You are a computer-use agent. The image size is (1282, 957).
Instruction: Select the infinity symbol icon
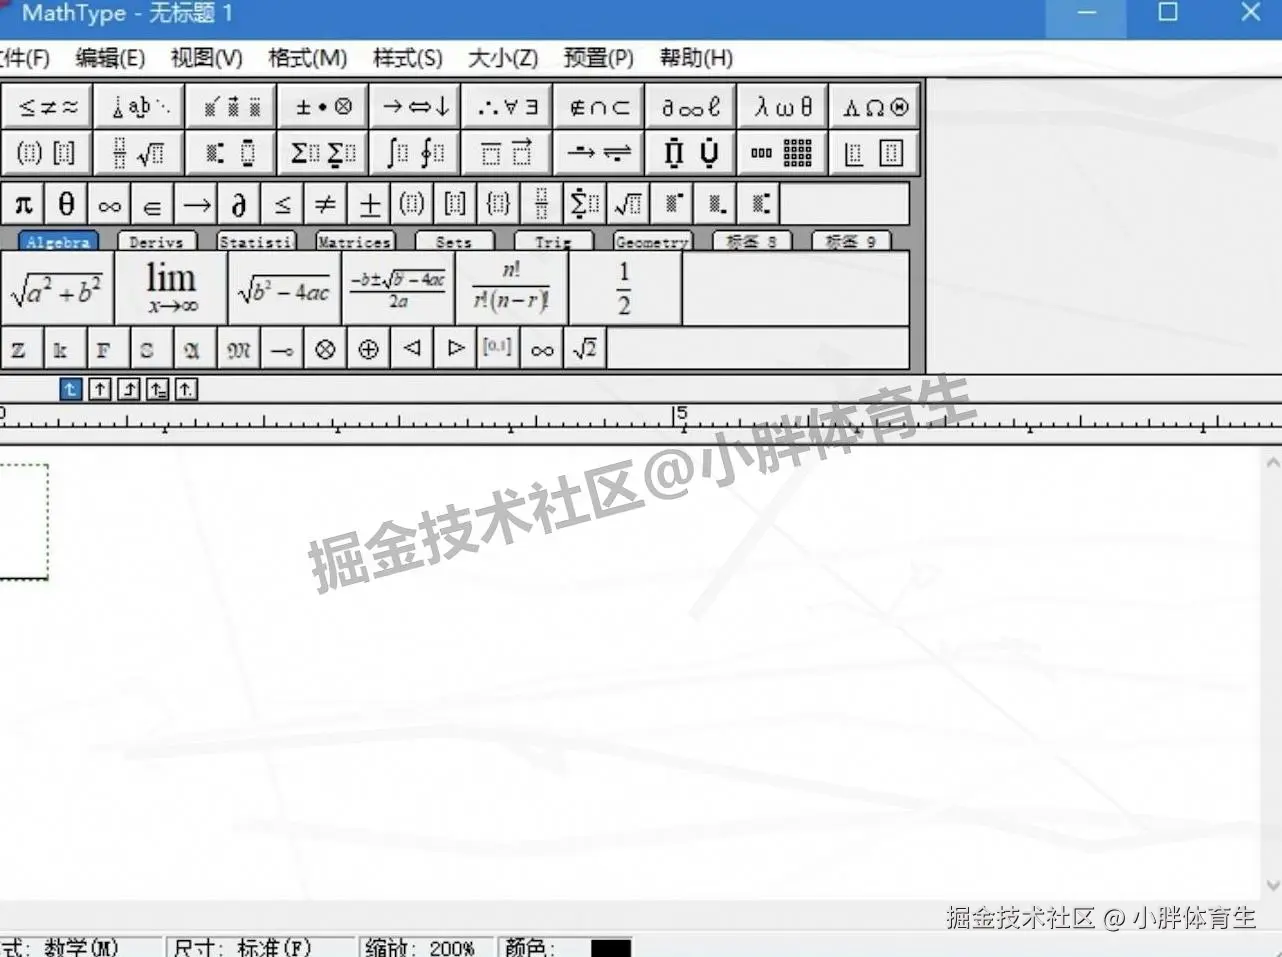(109, 204)
